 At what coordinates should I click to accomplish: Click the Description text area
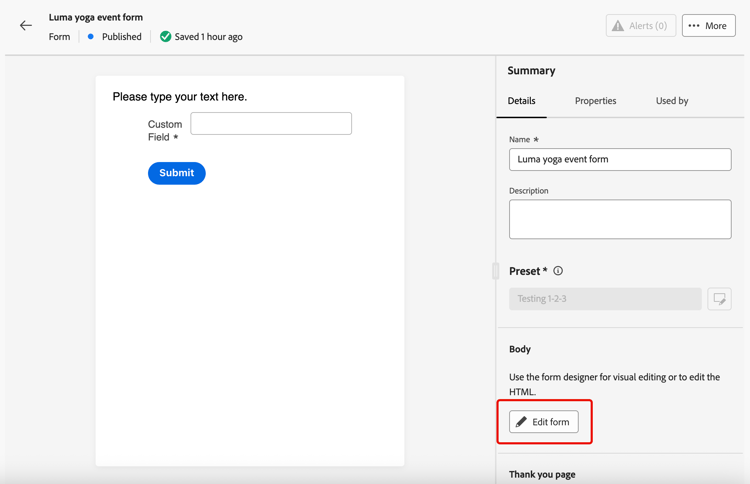(x=620, y=219)
